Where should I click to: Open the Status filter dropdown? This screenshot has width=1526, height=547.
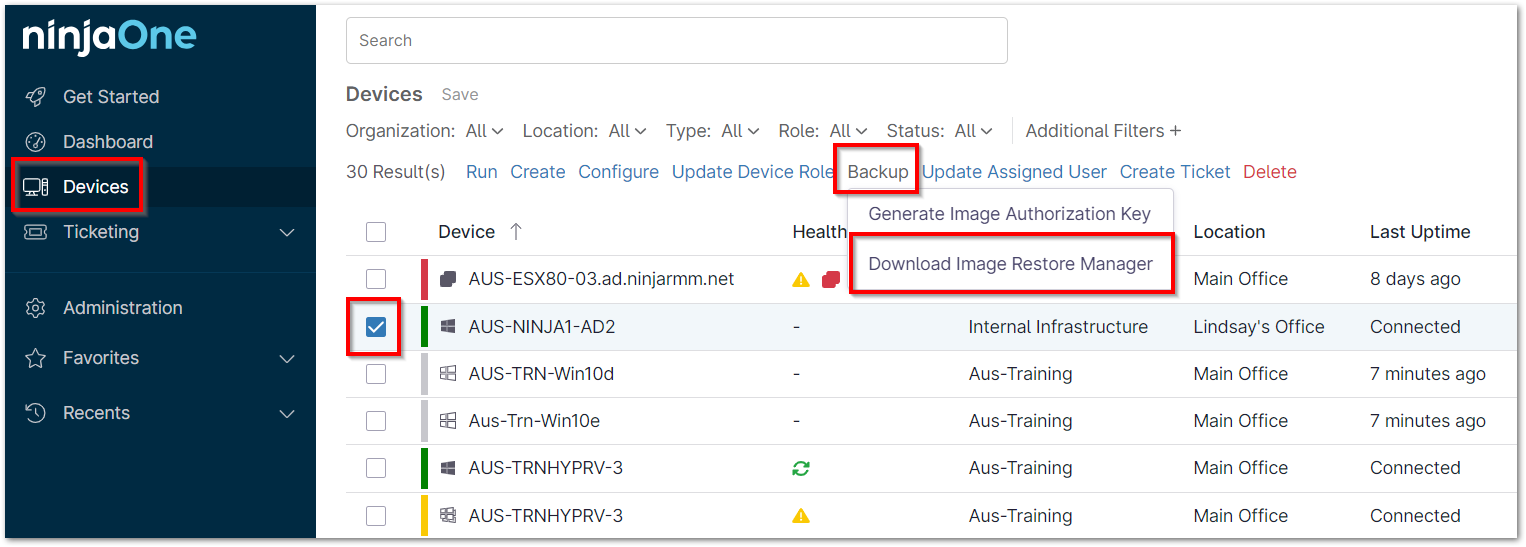pos(974,131)
